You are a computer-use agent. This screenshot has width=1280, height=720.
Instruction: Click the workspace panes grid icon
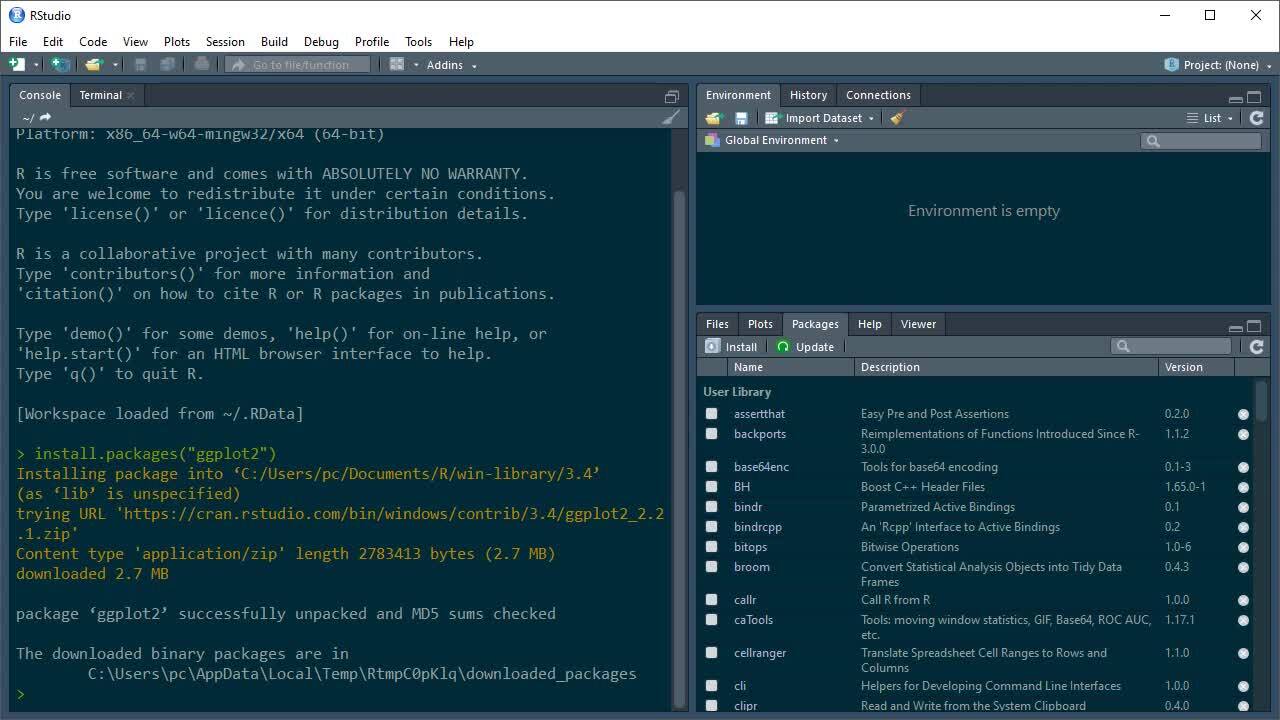[x=397, y=64]
